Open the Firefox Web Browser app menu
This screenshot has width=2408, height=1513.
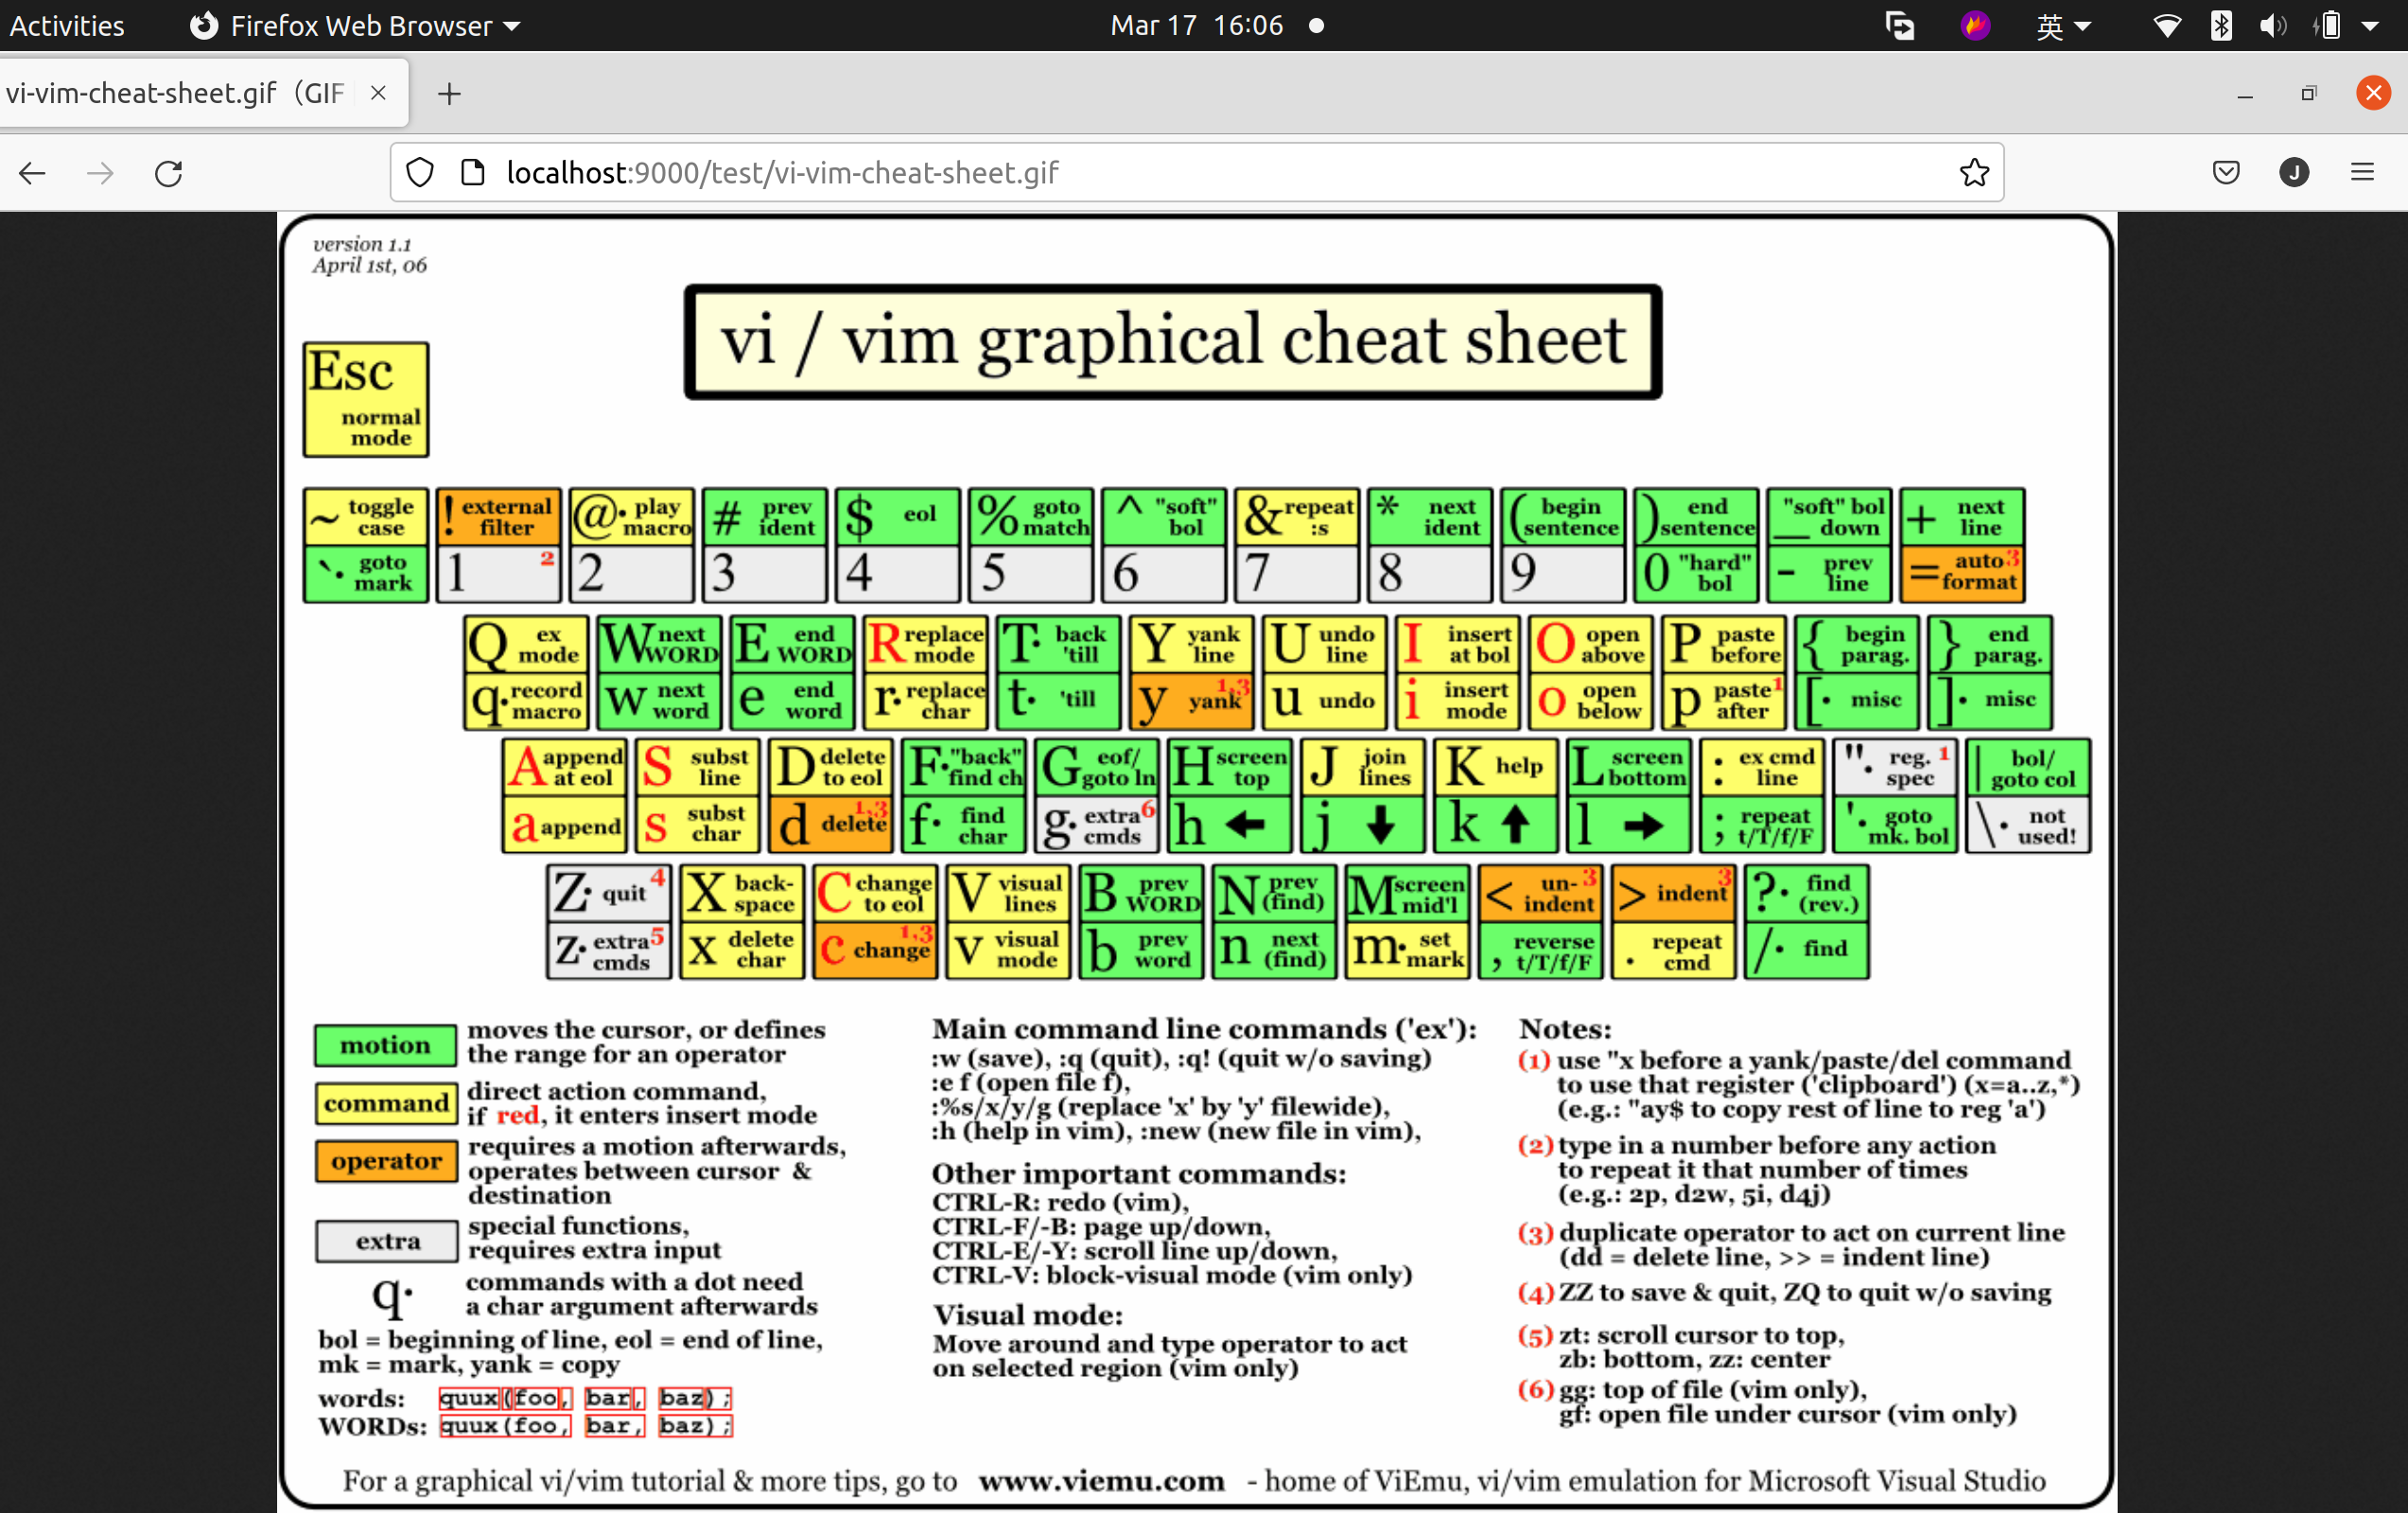coord(356,26)
